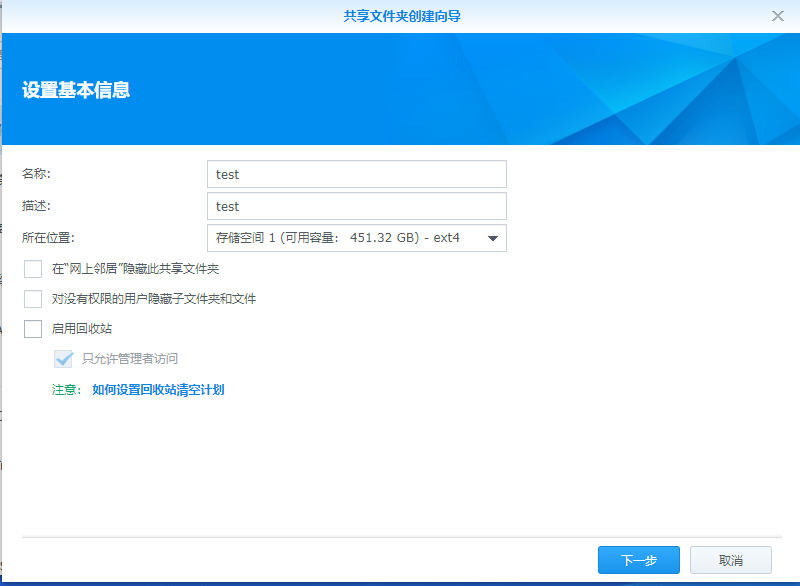Click 取消 to cancel folder creation

click(729, 560)
